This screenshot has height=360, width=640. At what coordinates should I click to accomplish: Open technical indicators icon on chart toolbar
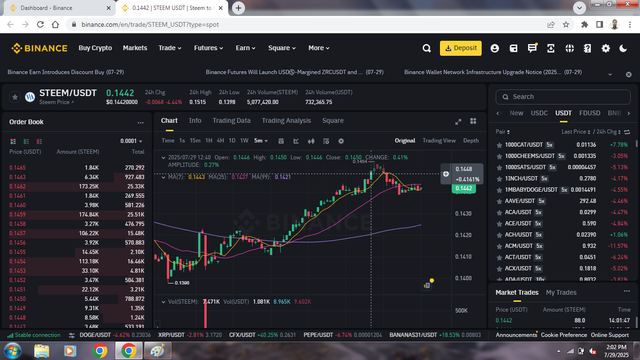(296, 141)
